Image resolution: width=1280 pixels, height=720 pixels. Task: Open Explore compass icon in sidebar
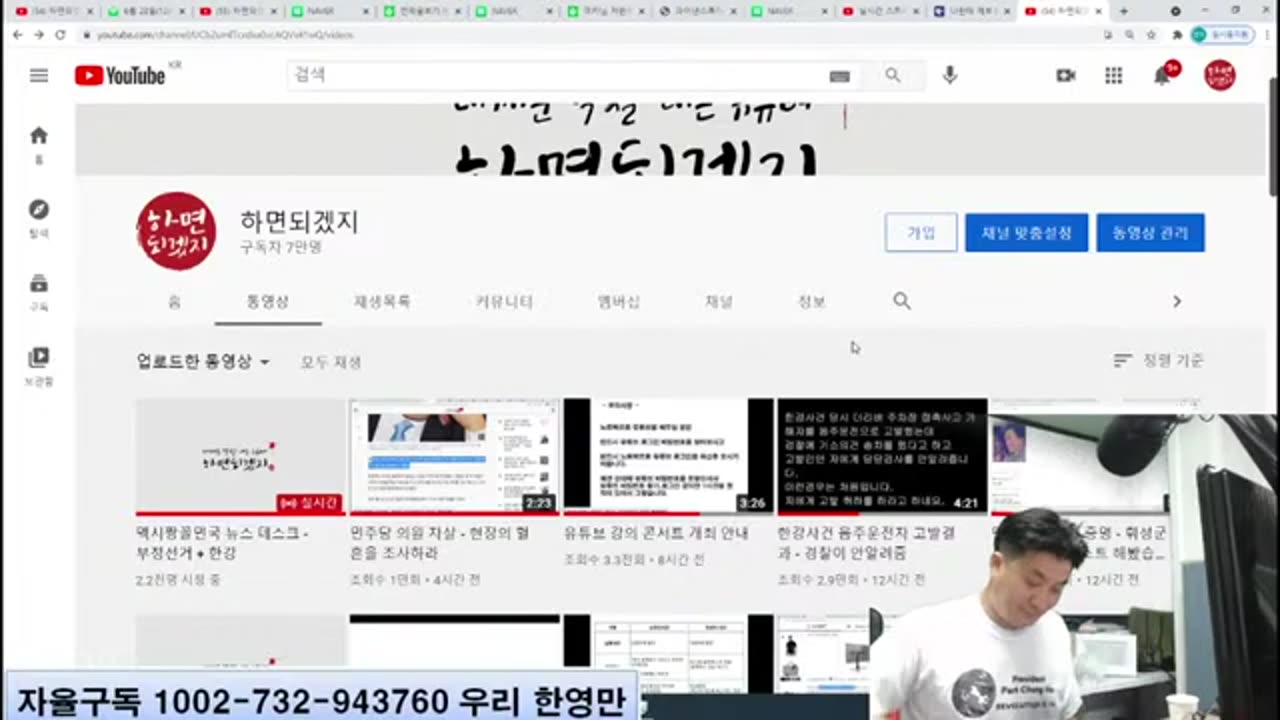[x=39, y=218]
